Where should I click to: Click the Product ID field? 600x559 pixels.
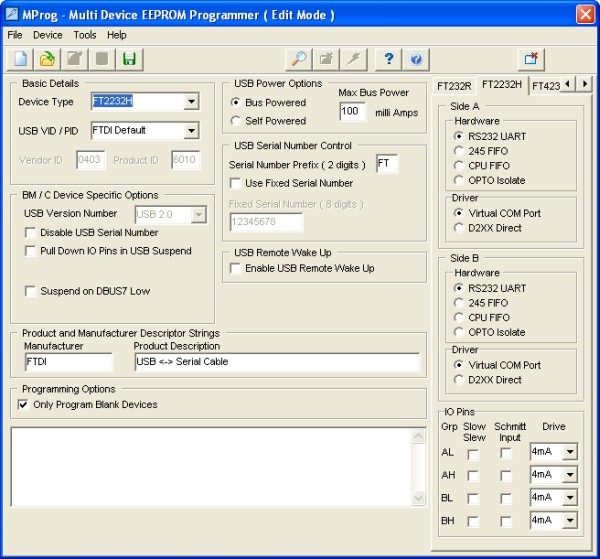pyautogui.click(x=186, y=160)
